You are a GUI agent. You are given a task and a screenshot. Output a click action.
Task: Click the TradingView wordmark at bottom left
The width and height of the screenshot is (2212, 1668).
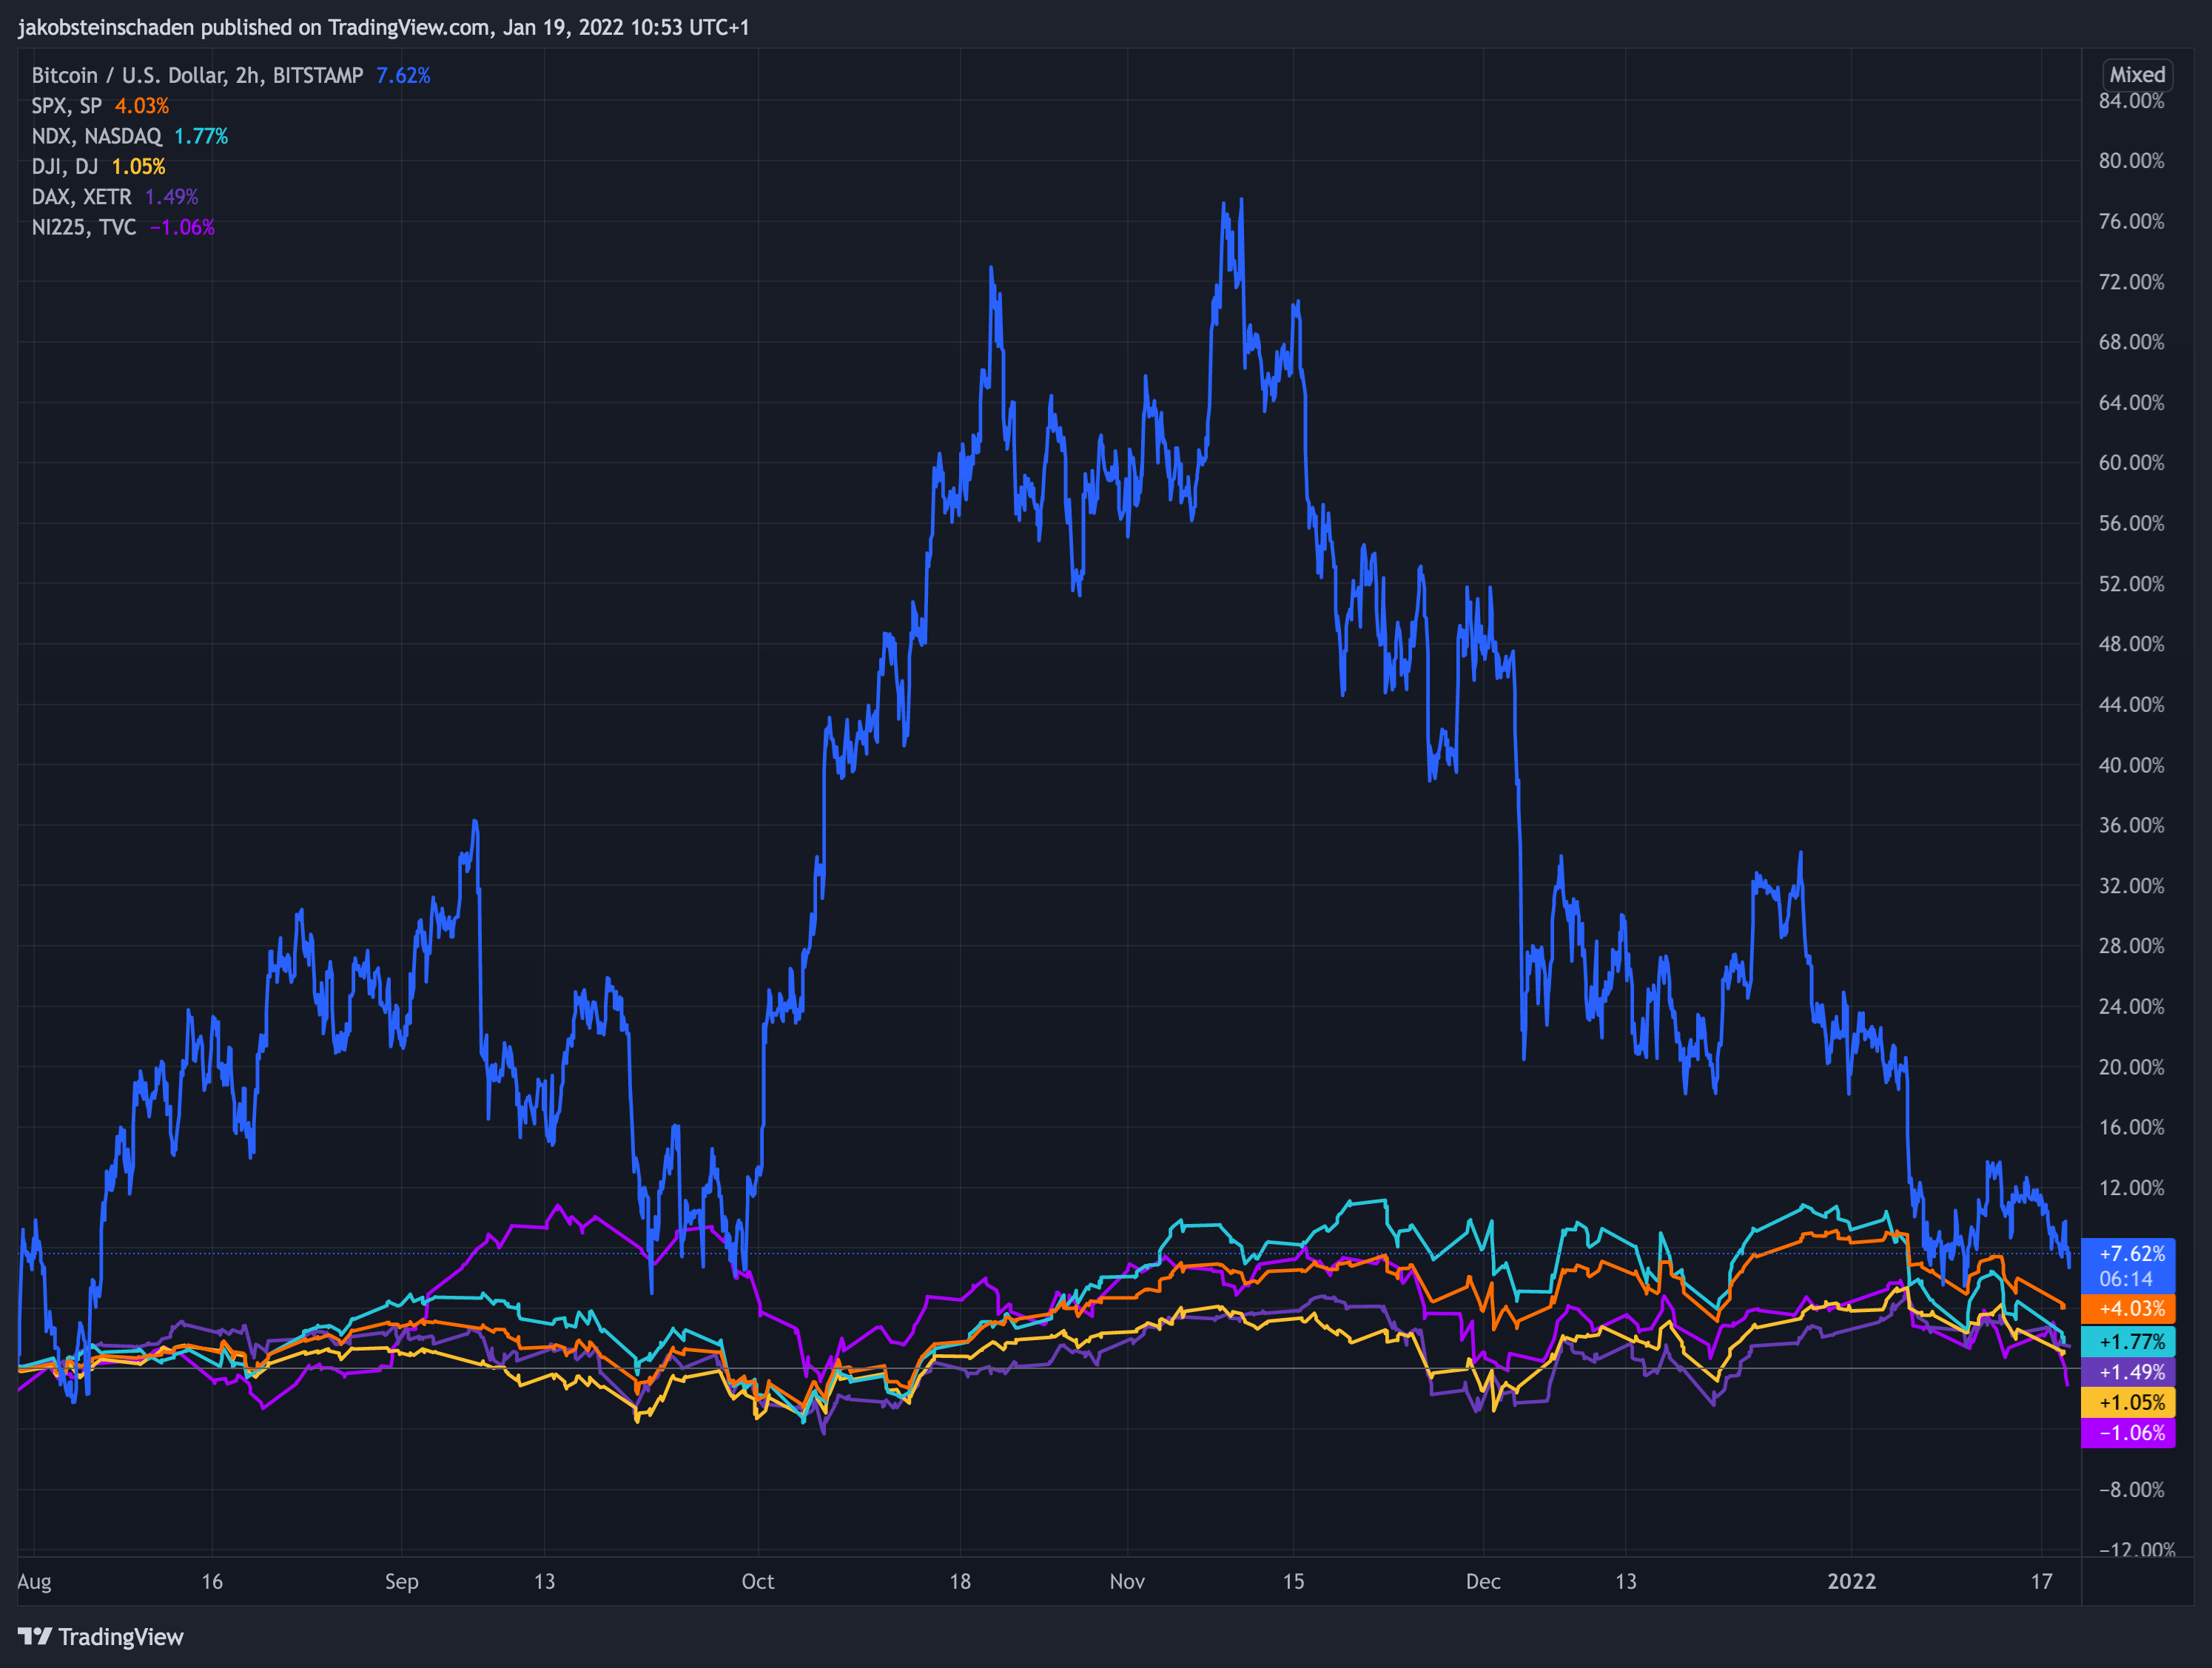[121, 1636]
